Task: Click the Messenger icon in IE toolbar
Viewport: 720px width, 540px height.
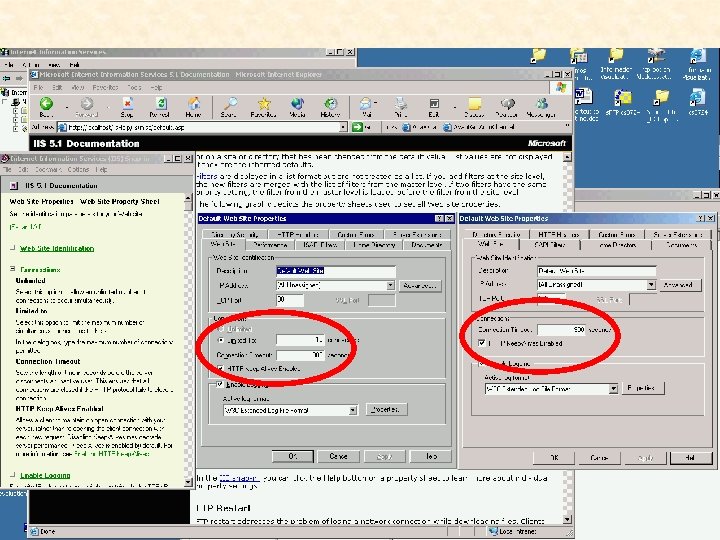Action: click(x=541, y=107)
